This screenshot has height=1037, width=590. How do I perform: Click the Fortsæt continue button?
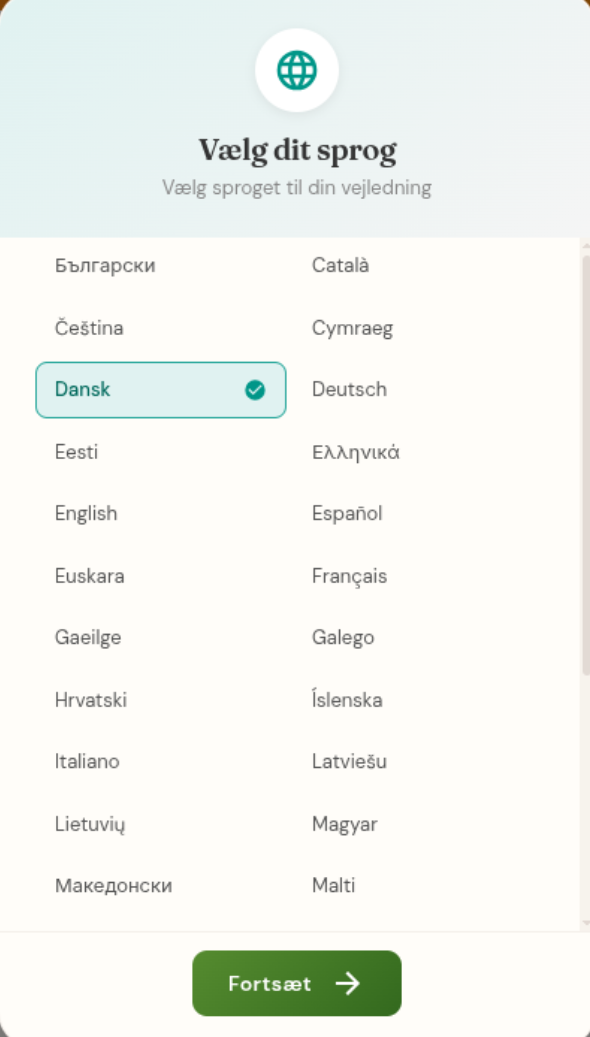(297, 983)
